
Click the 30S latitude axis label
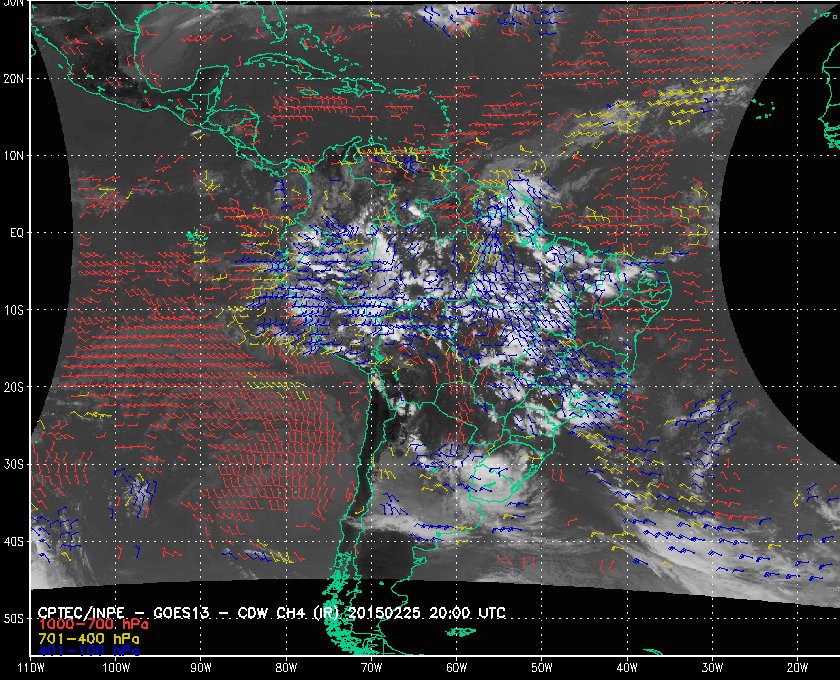click(x=13, y=465)
